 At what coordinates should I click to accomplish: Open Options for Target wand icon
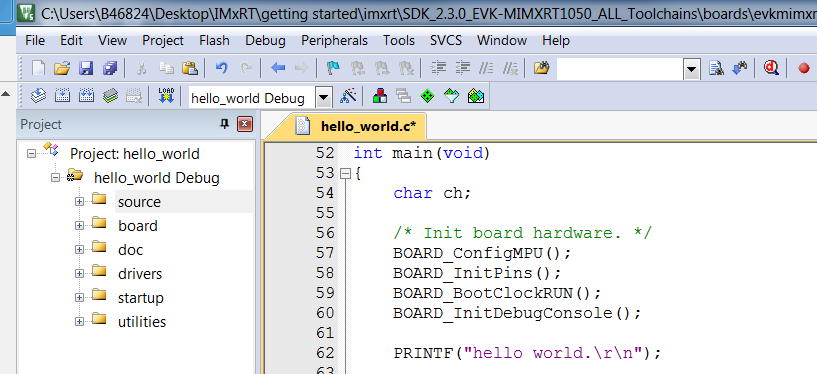click(x=348, y=96)
